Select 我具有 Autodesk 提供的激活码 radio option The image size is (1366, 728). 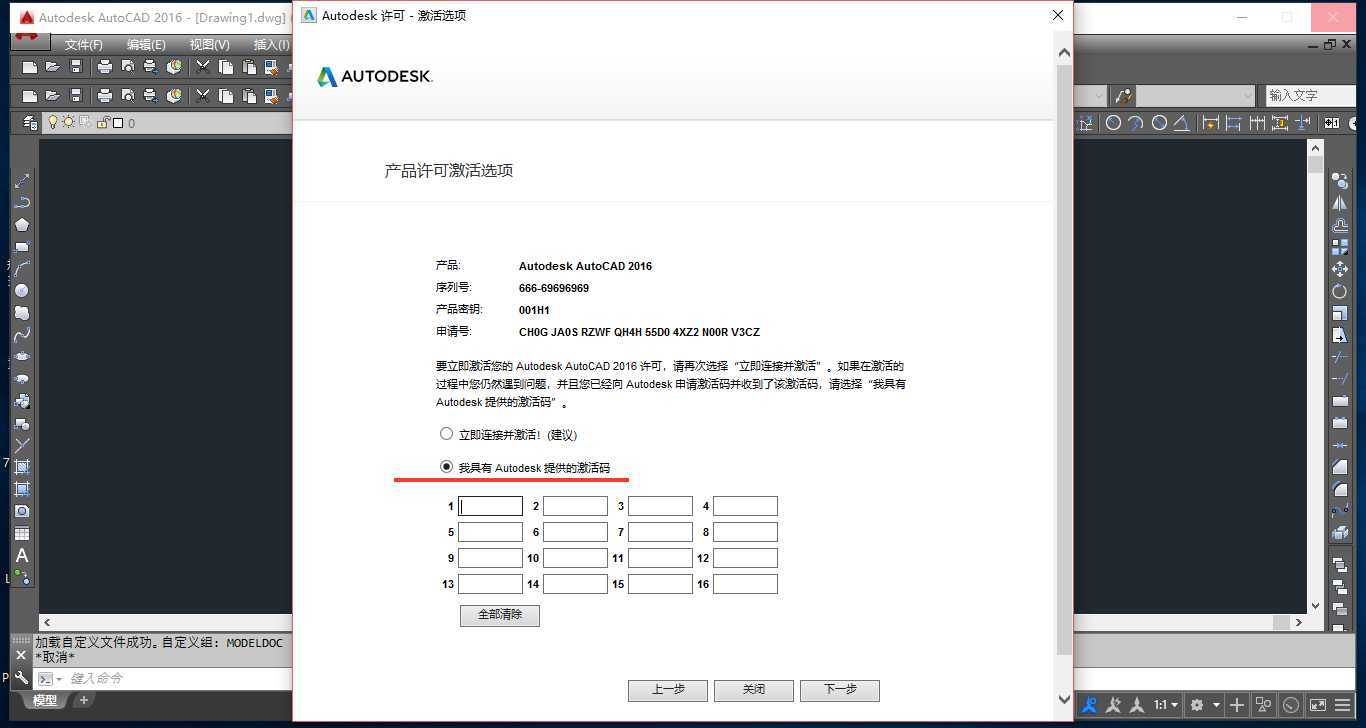[x=446, y=467]
